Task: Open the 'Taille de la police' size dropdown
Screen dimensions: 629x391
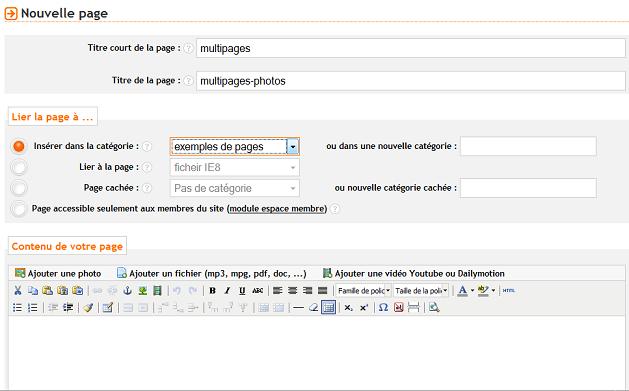Action: click(421, 290)
